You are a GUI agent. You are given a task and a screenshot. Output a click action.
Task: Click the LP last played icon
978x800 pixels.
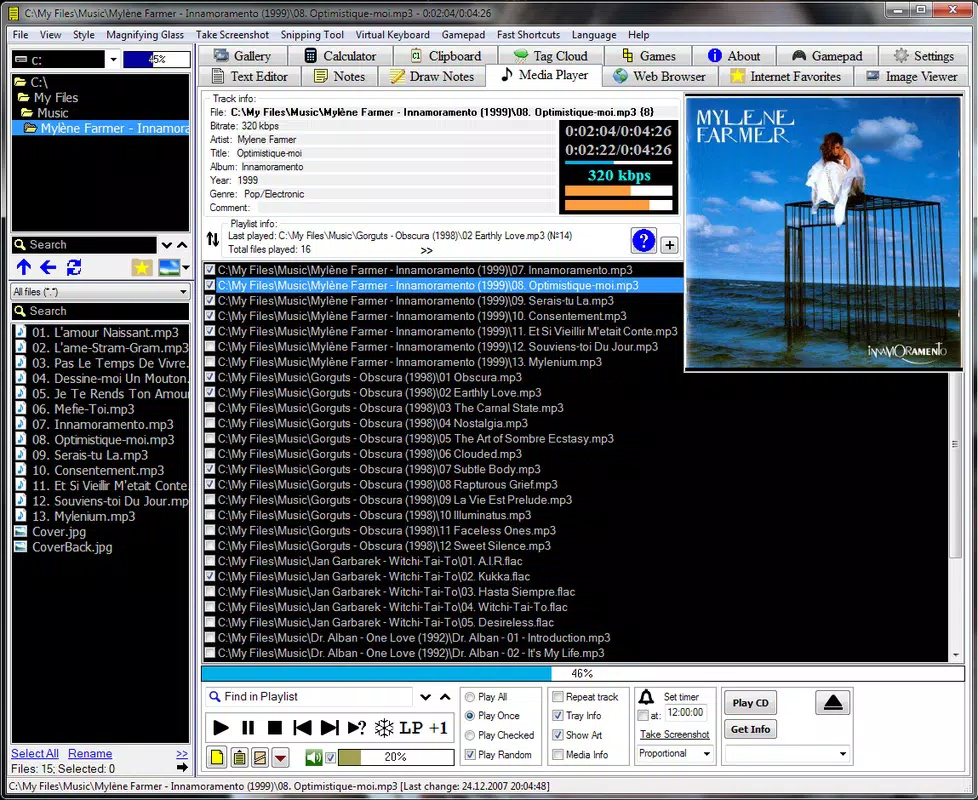coord(411,728)
